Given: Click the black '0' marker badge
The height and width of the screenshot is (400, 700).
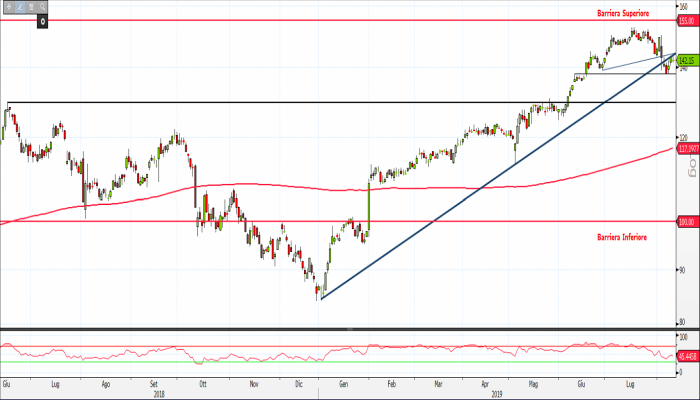Looking at the screenshot, I should tap(43, 20).
